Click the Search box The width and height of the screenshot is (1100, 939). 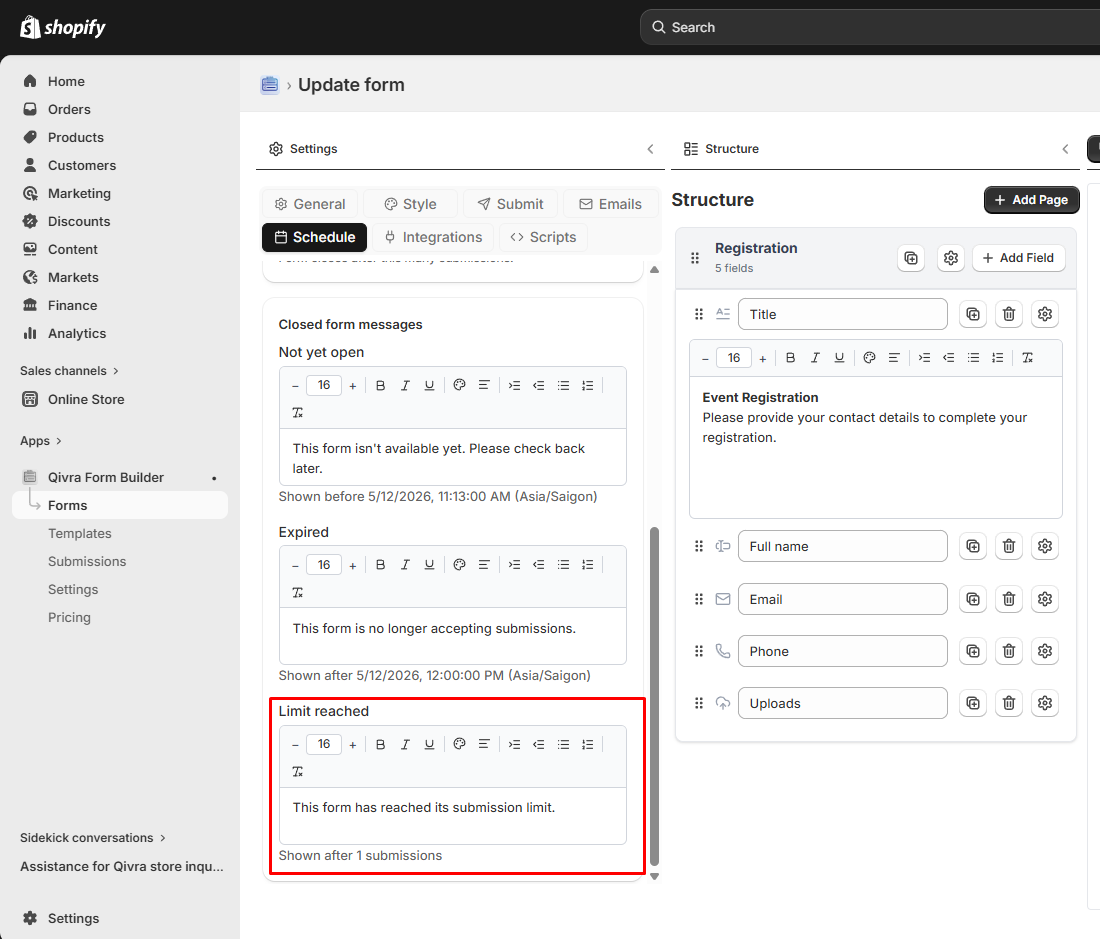click(x=870, y=27)
